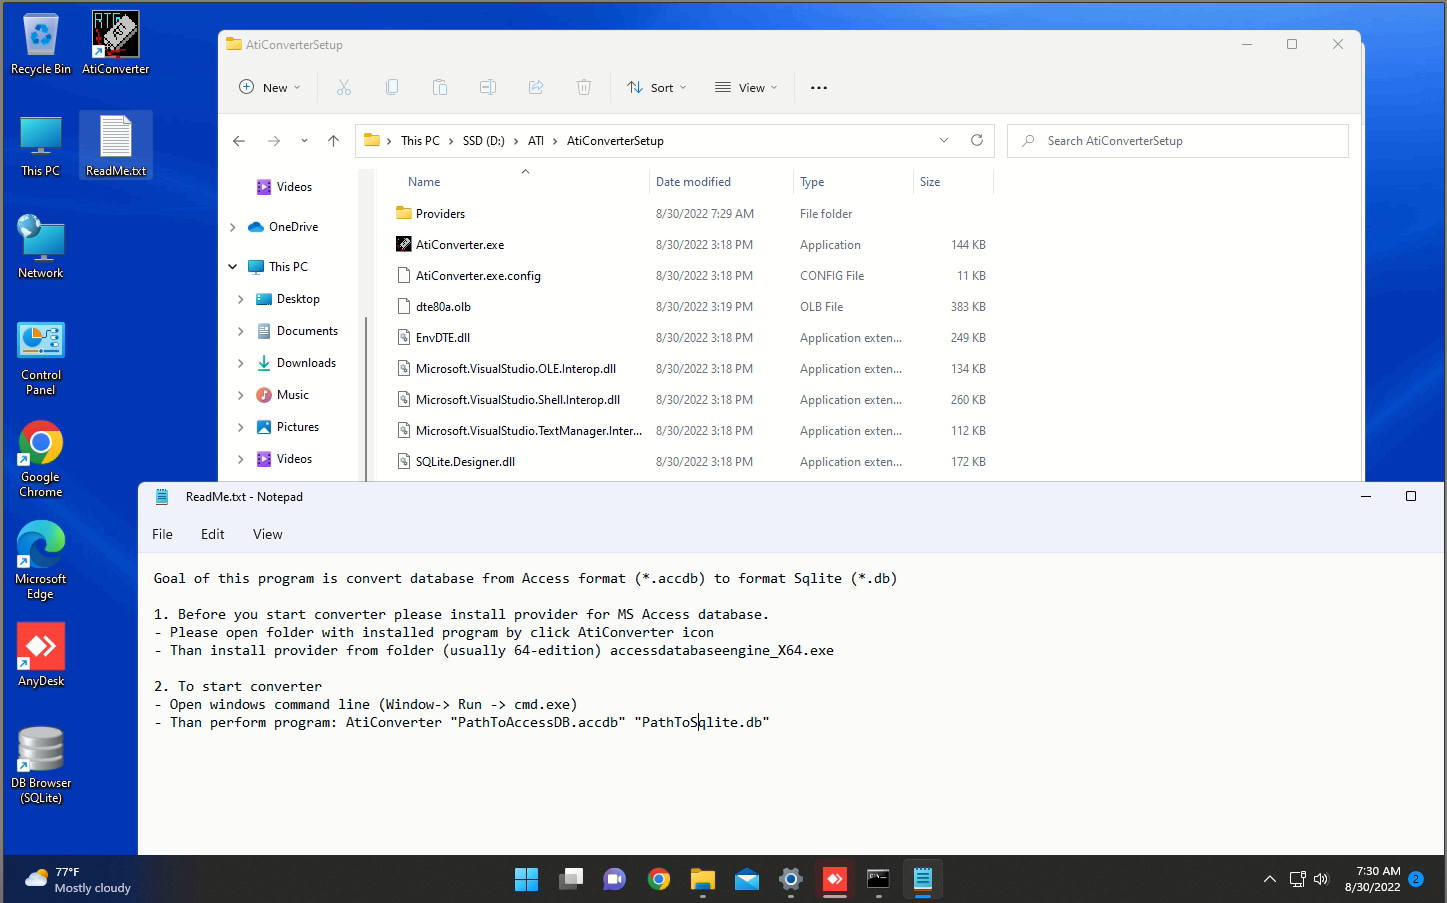The width and height of the screenshot is (1447, 903).
Task: Open the Windows Start menu
Action: [x=527, y=879]
